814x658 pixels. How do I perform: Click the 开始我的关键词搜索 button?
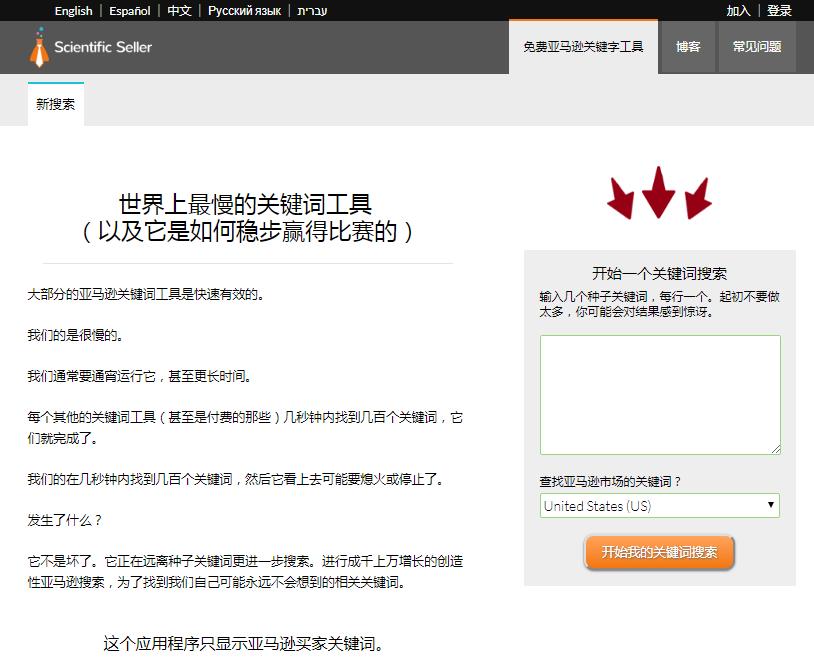point(659,552)
